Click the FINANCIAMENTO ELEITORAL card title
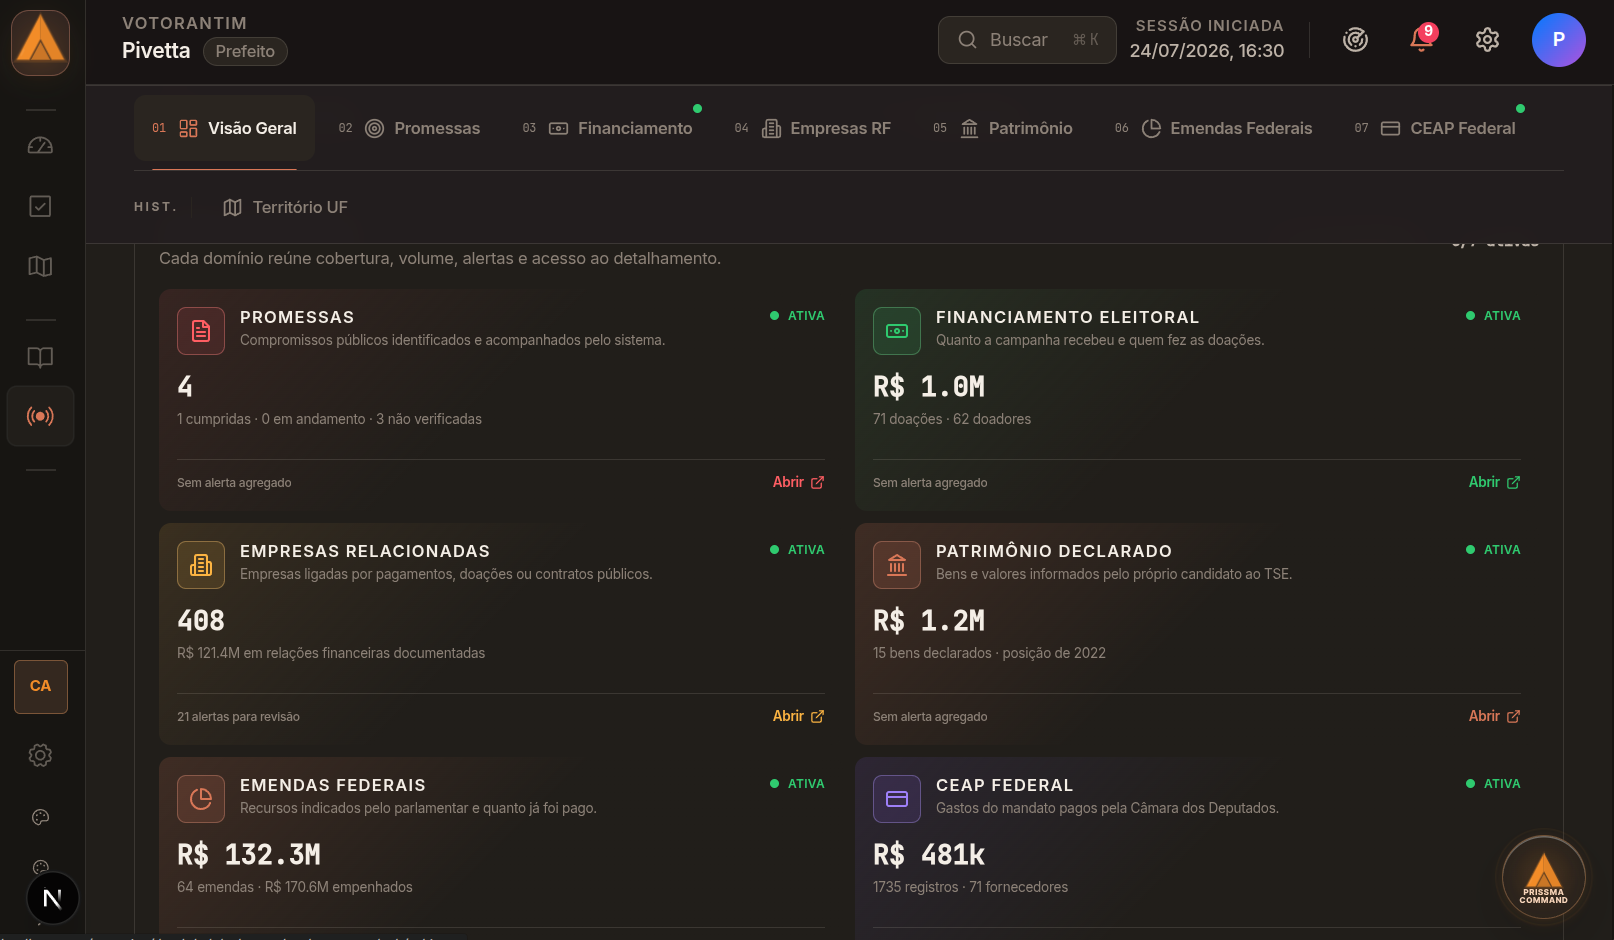The height and width of the screenshot is (940, 1614). (x=1067, y=317)
